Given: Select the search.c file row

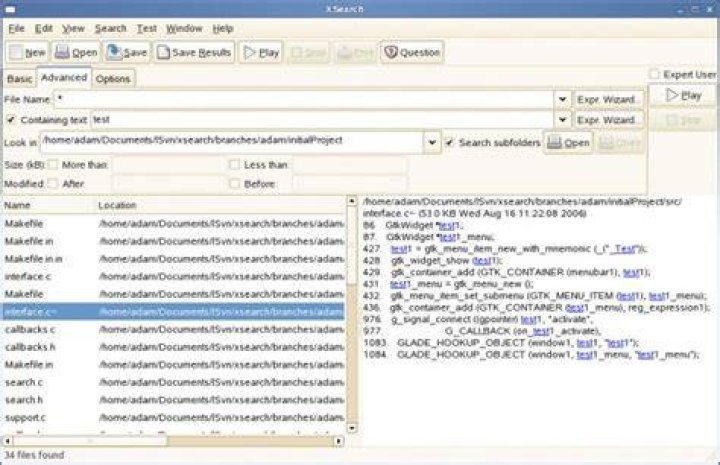Looking at the screenshot, I should [174, 382].
